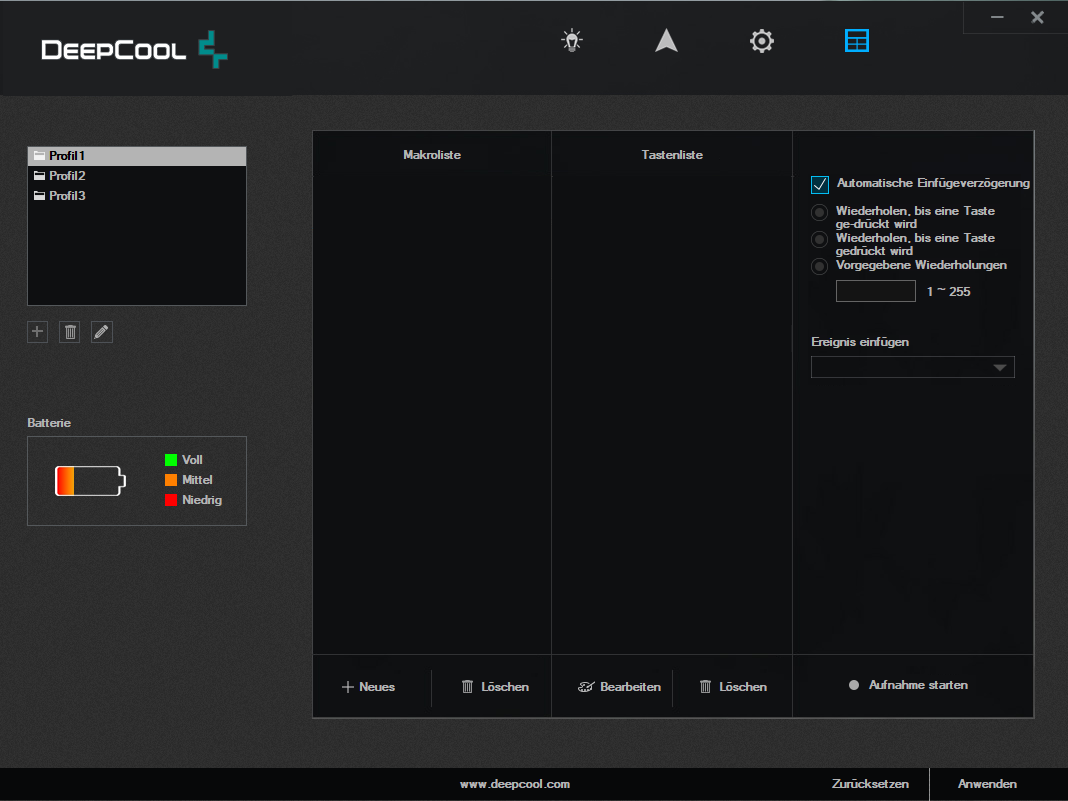This screenshot has height=801, width=1068.
Task: Start recording with Aufnahme starten
Action: pyautogui.click(x=908, y=685)
